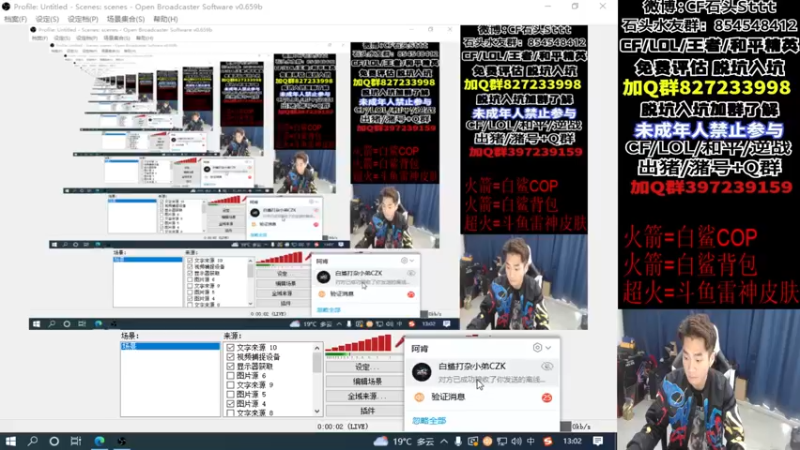The image size is (800, 450).
Task: Uncheck the 显示器获取 source checkbox
Action: [231, 366]
